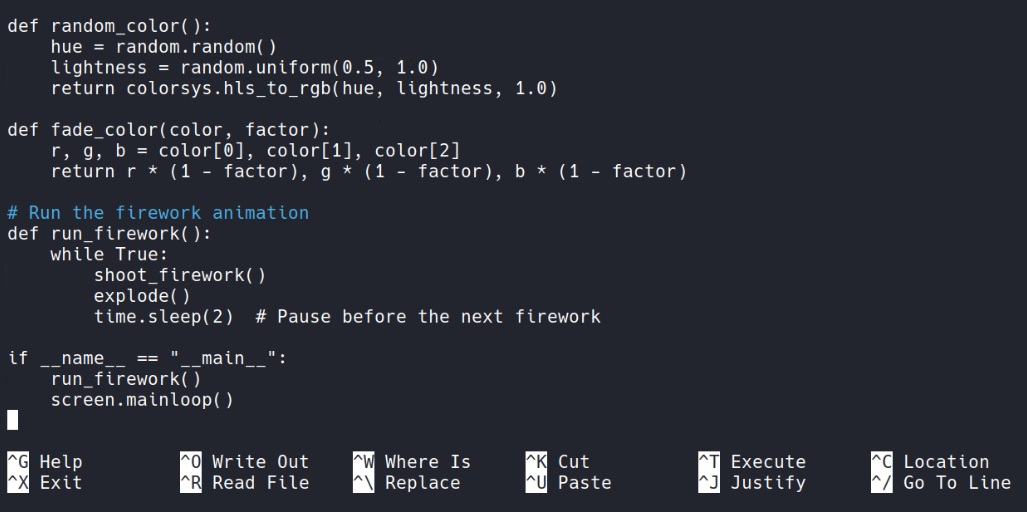
Task: Click the time.sleep(2) statement
Action: pos(164,317)
